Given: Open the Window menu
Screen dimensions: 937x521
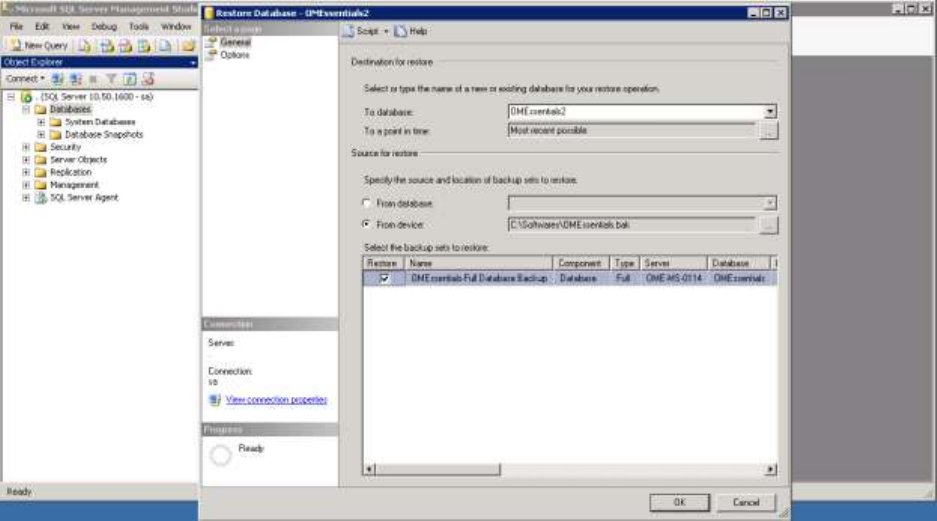Looking at the screenshot, I should [x=176, y=26].
